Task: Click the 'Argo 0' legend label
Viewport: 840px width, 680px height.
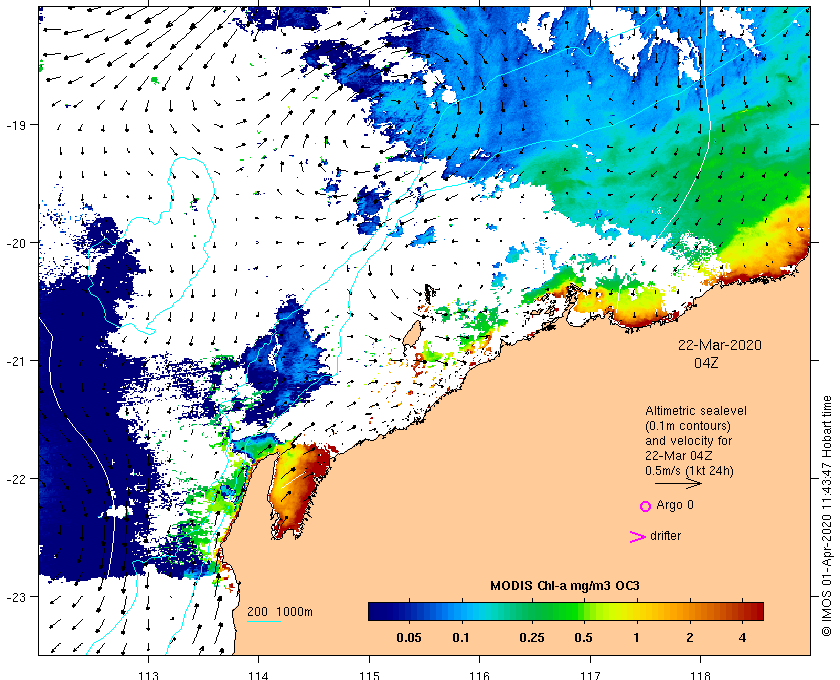Action: (x=675, y=505)
